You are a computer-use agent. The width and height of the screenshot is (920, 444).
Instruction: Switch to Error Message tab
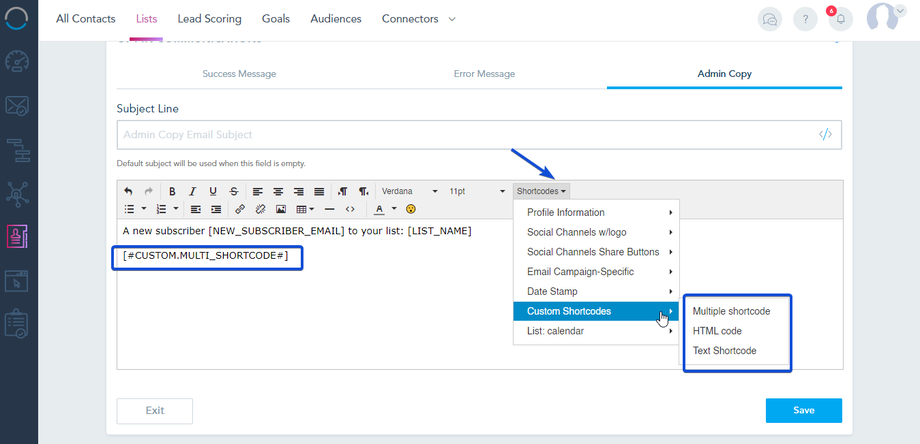[484, 74]
